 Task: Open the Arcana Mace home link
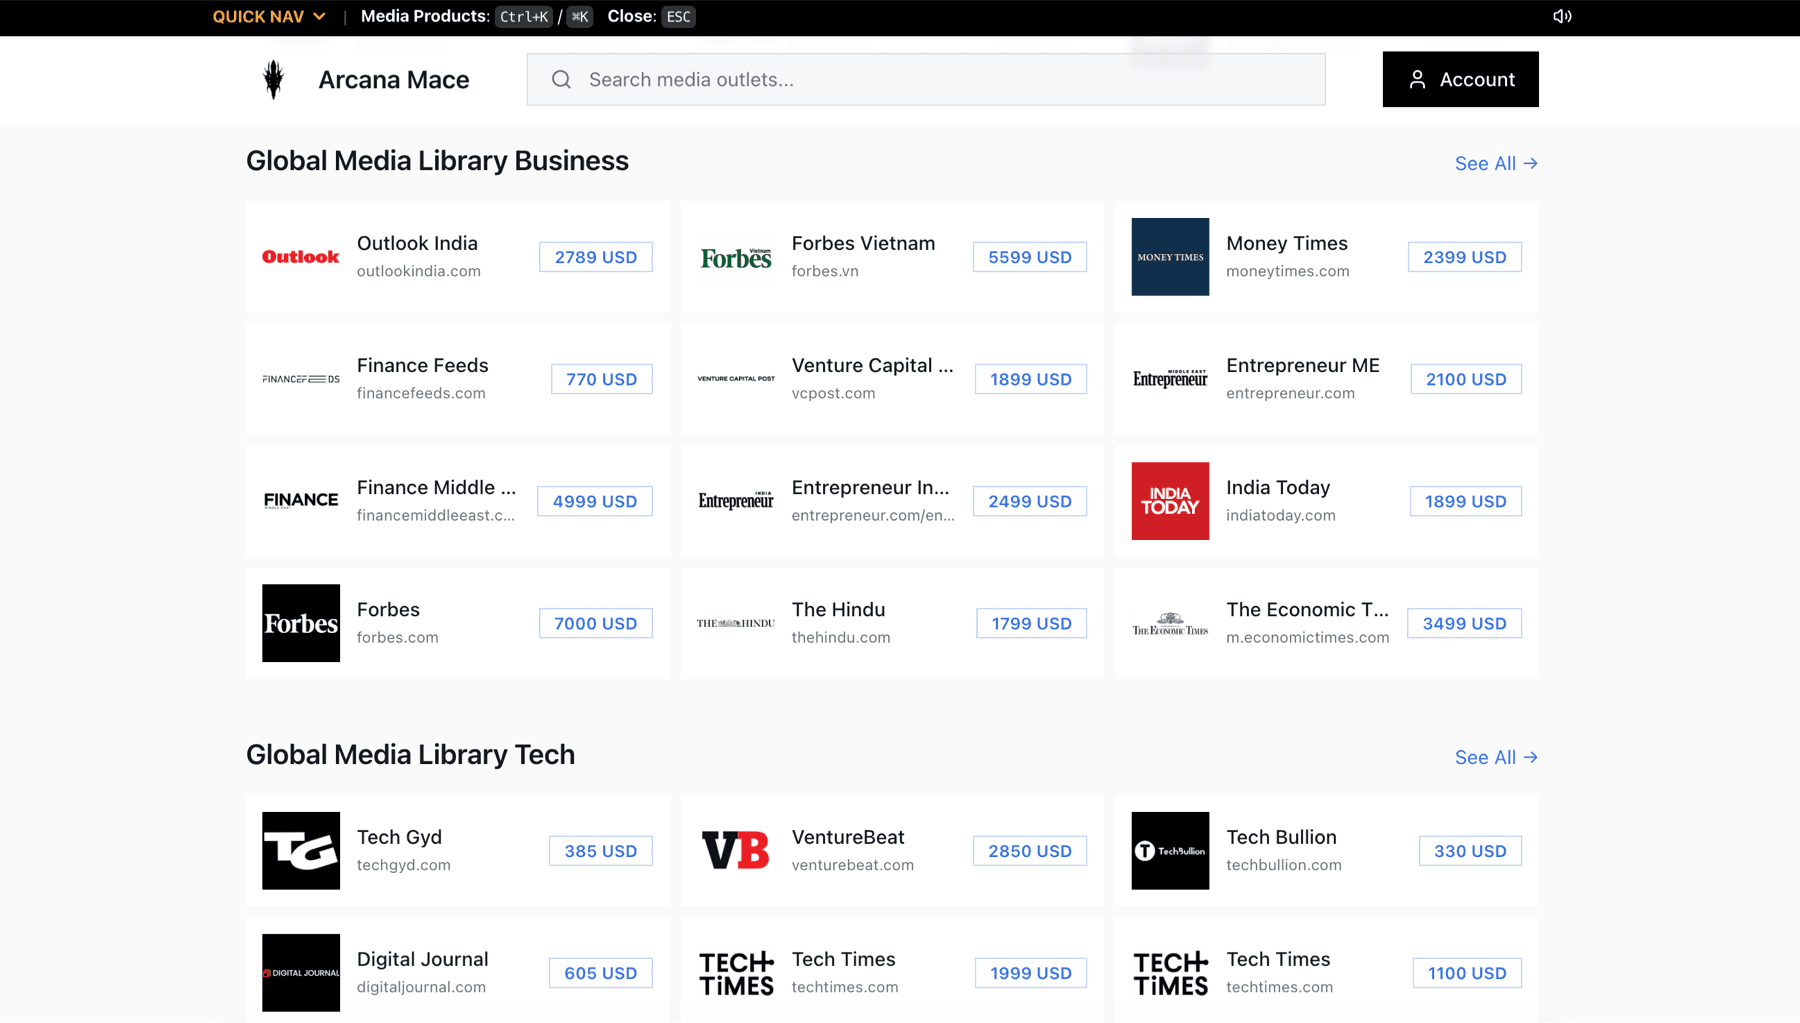click(x=393, y=79)
